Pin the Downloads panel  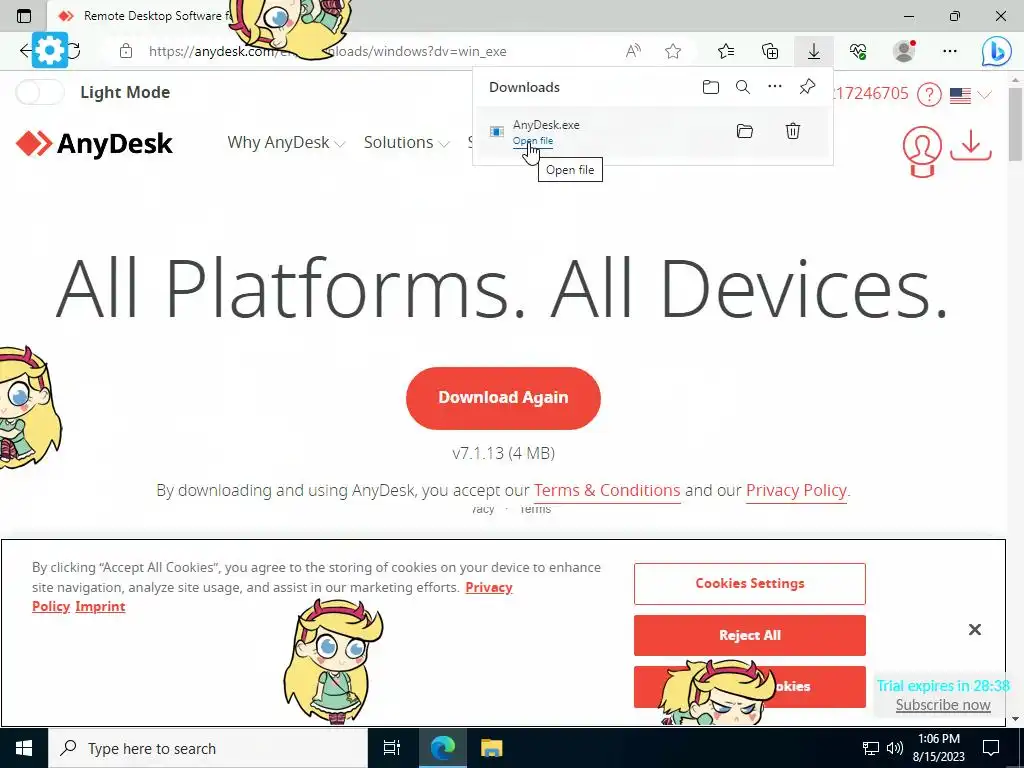click(807, 87)
